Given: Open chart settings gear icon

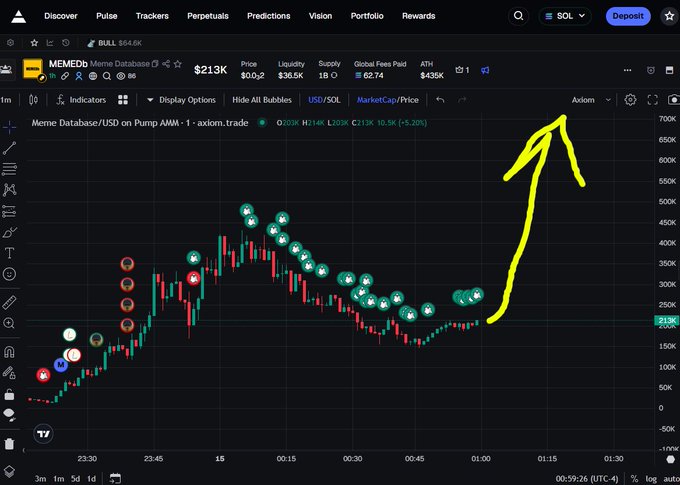Looking at the screenshot, I should [x=630, y=100].
